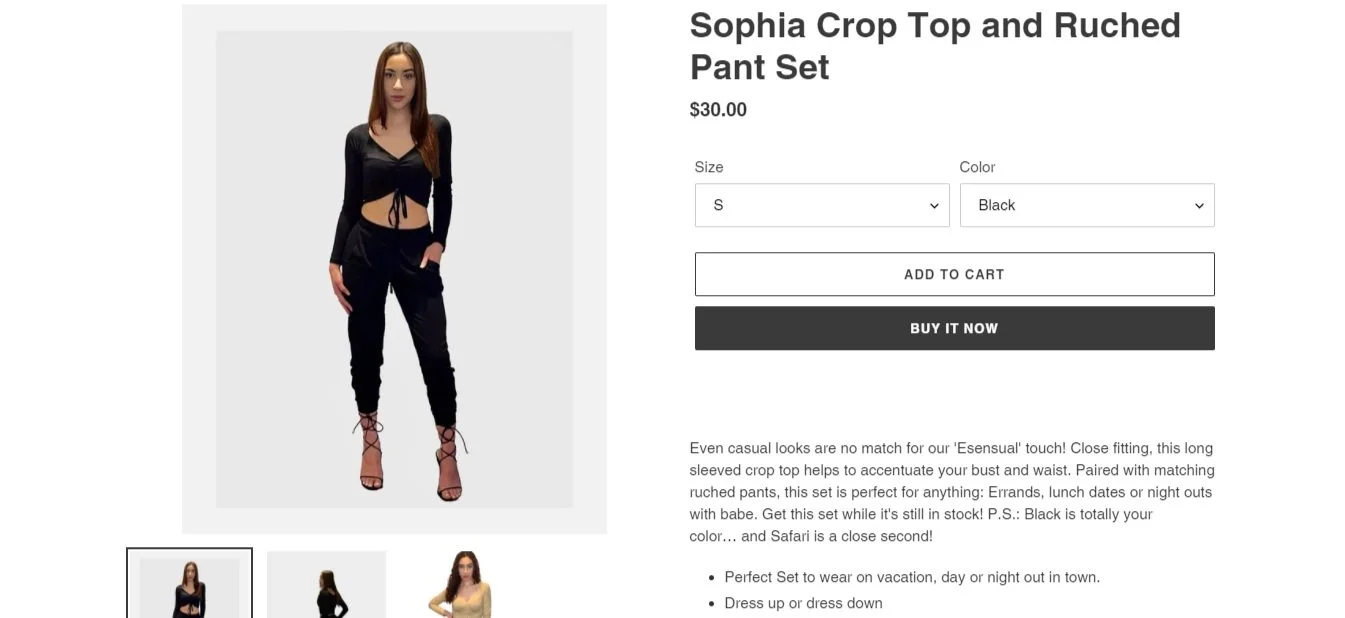Open the Color dropdown showing Black
The height and width of the screenshot is (618, 1345).
point(1087,205)
